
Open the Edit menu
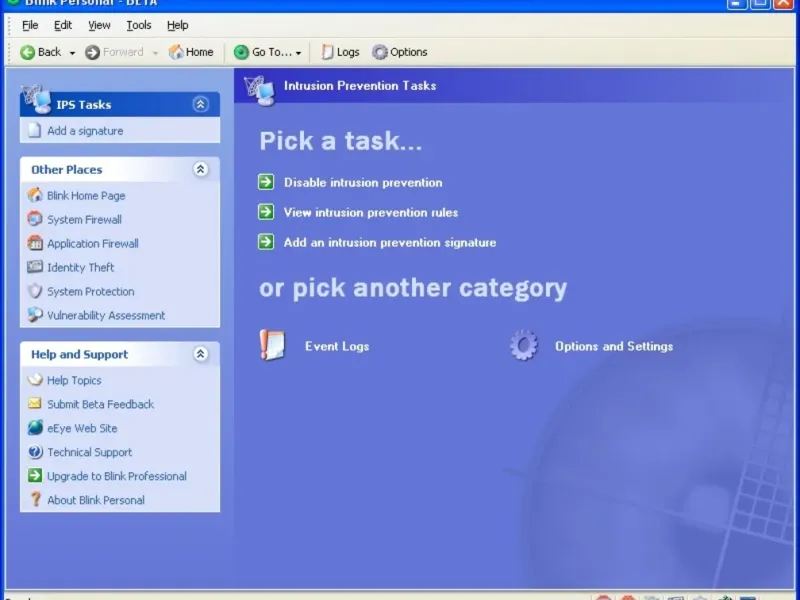click(63, 25)
